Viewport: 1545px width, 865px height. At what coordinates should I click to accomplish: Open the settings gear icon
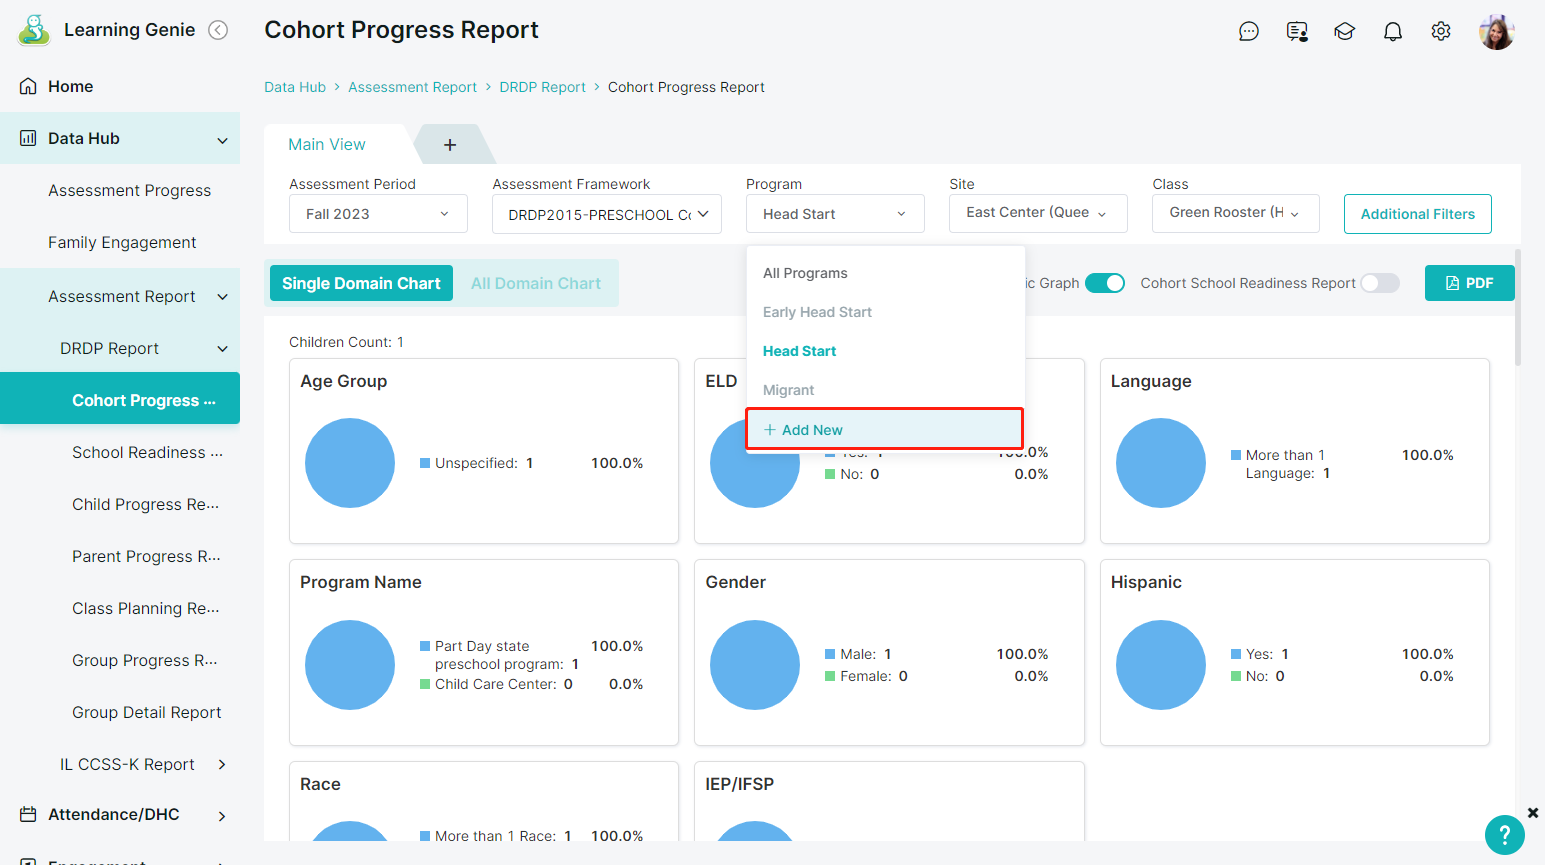[x=1440, y=32]
